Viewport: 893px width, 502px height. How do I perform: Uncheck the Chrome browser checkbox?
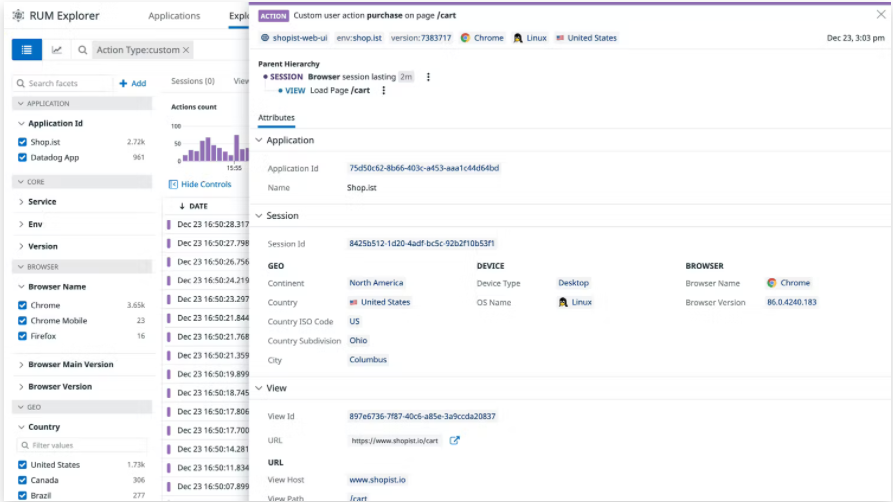[x=22, y=305]
